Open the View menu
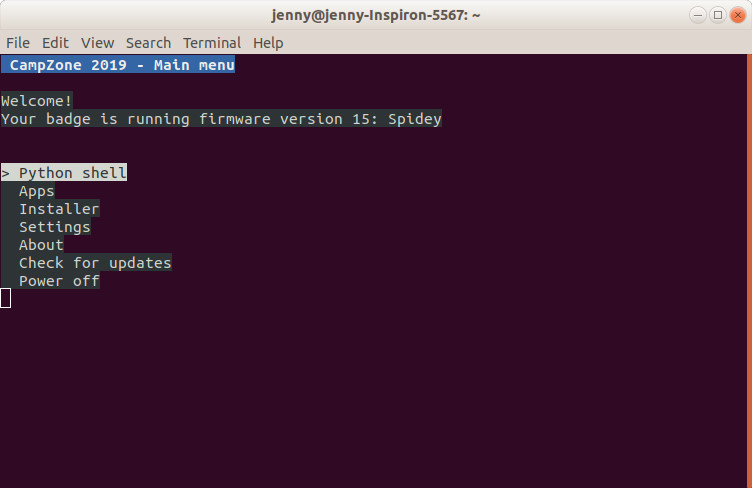Screen dimensions: 752x488 pyautogui.click(x=97, y=43)
